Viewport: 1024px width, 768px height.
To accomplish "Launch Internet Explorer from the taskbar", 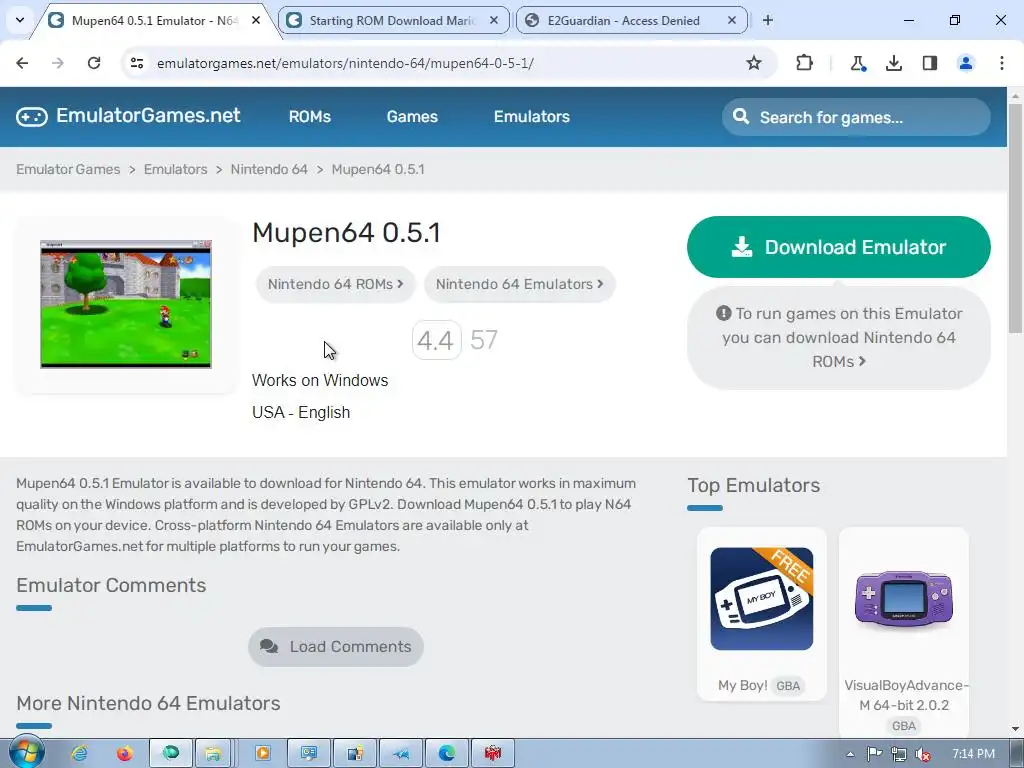I will coord(80,754).
